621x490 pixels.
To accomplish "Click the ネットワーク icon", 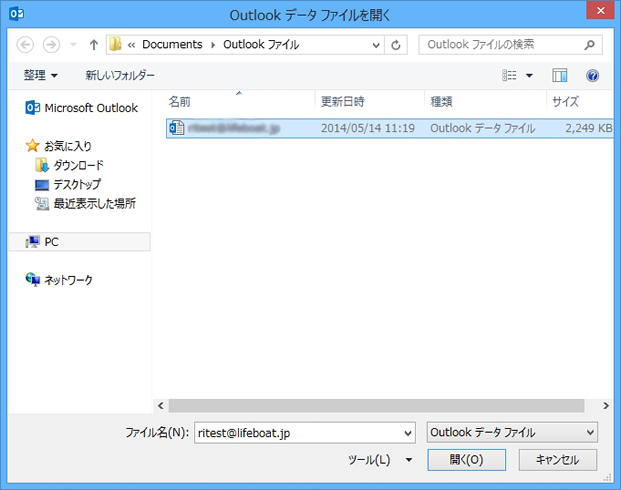I will pyautogui.click(x=32, y=279).
